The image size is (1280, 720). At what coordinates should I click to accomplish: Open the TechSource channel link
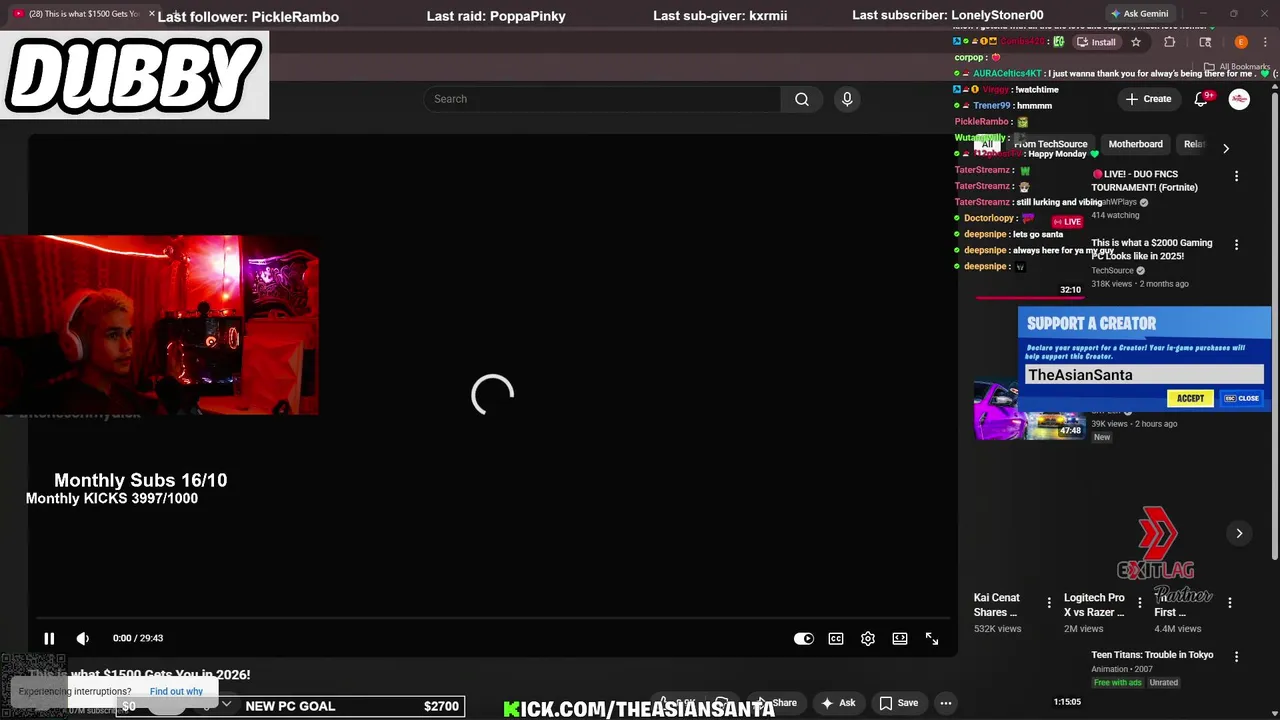(x=1112, y=270)
